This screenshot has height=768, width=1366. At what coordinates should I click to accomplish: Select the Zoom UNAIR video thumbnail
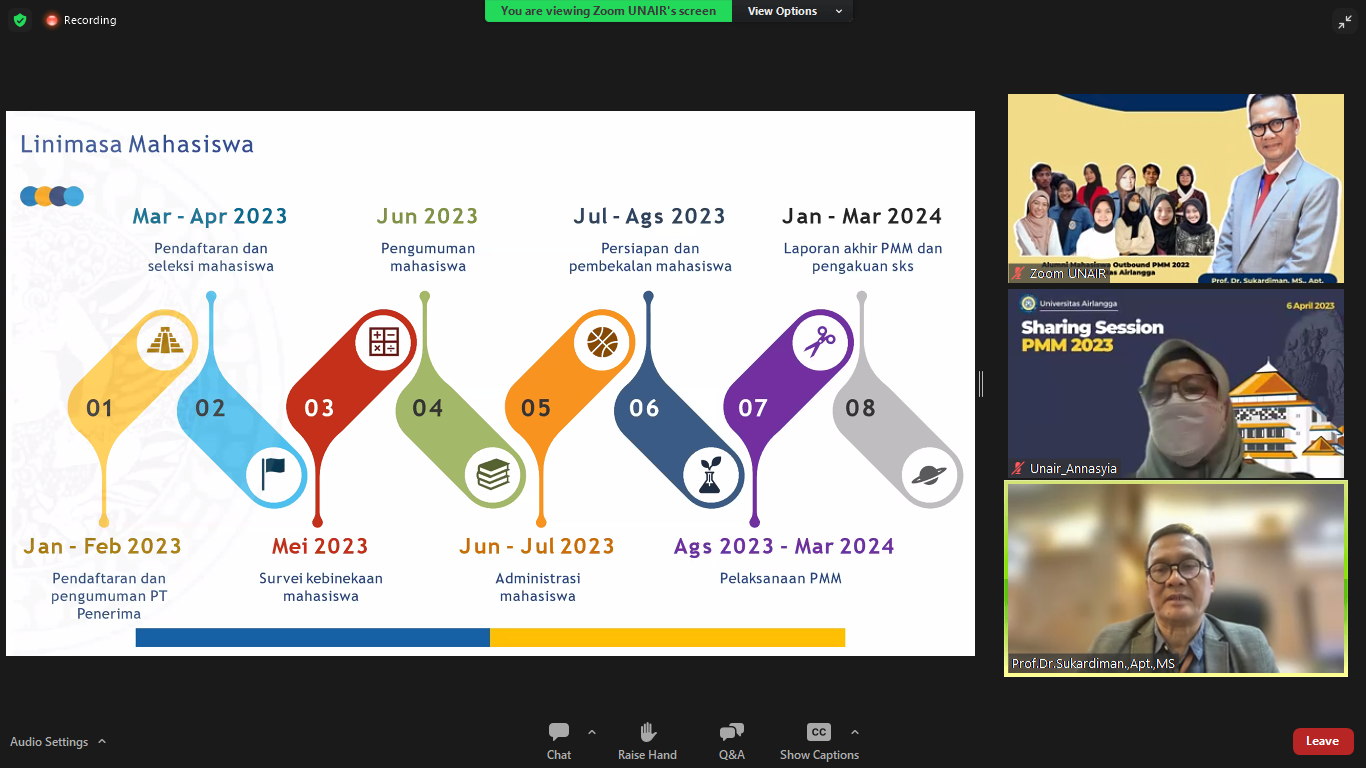click(1175, 189)
